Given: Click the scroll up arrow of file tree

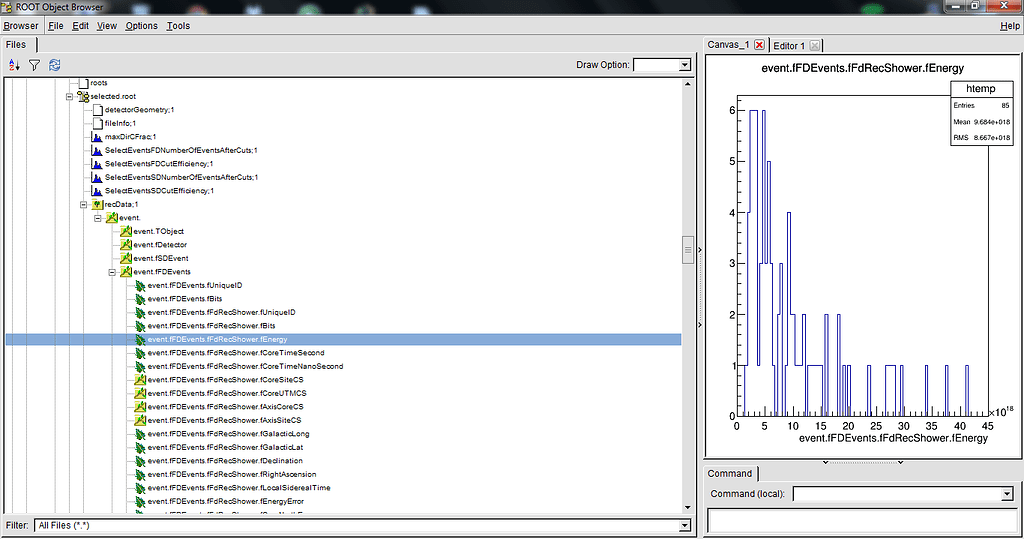Looking at the screenshot, I should click(687, 84).
